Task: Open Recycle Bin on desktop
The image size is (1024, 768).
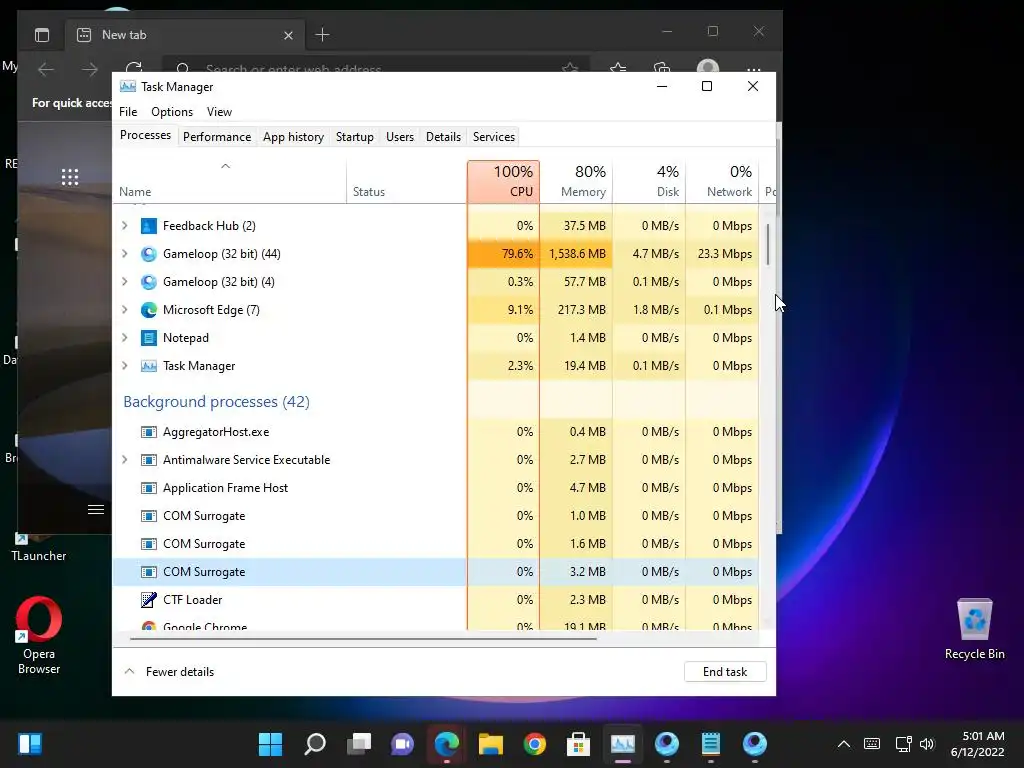Action: pos(974,629)
